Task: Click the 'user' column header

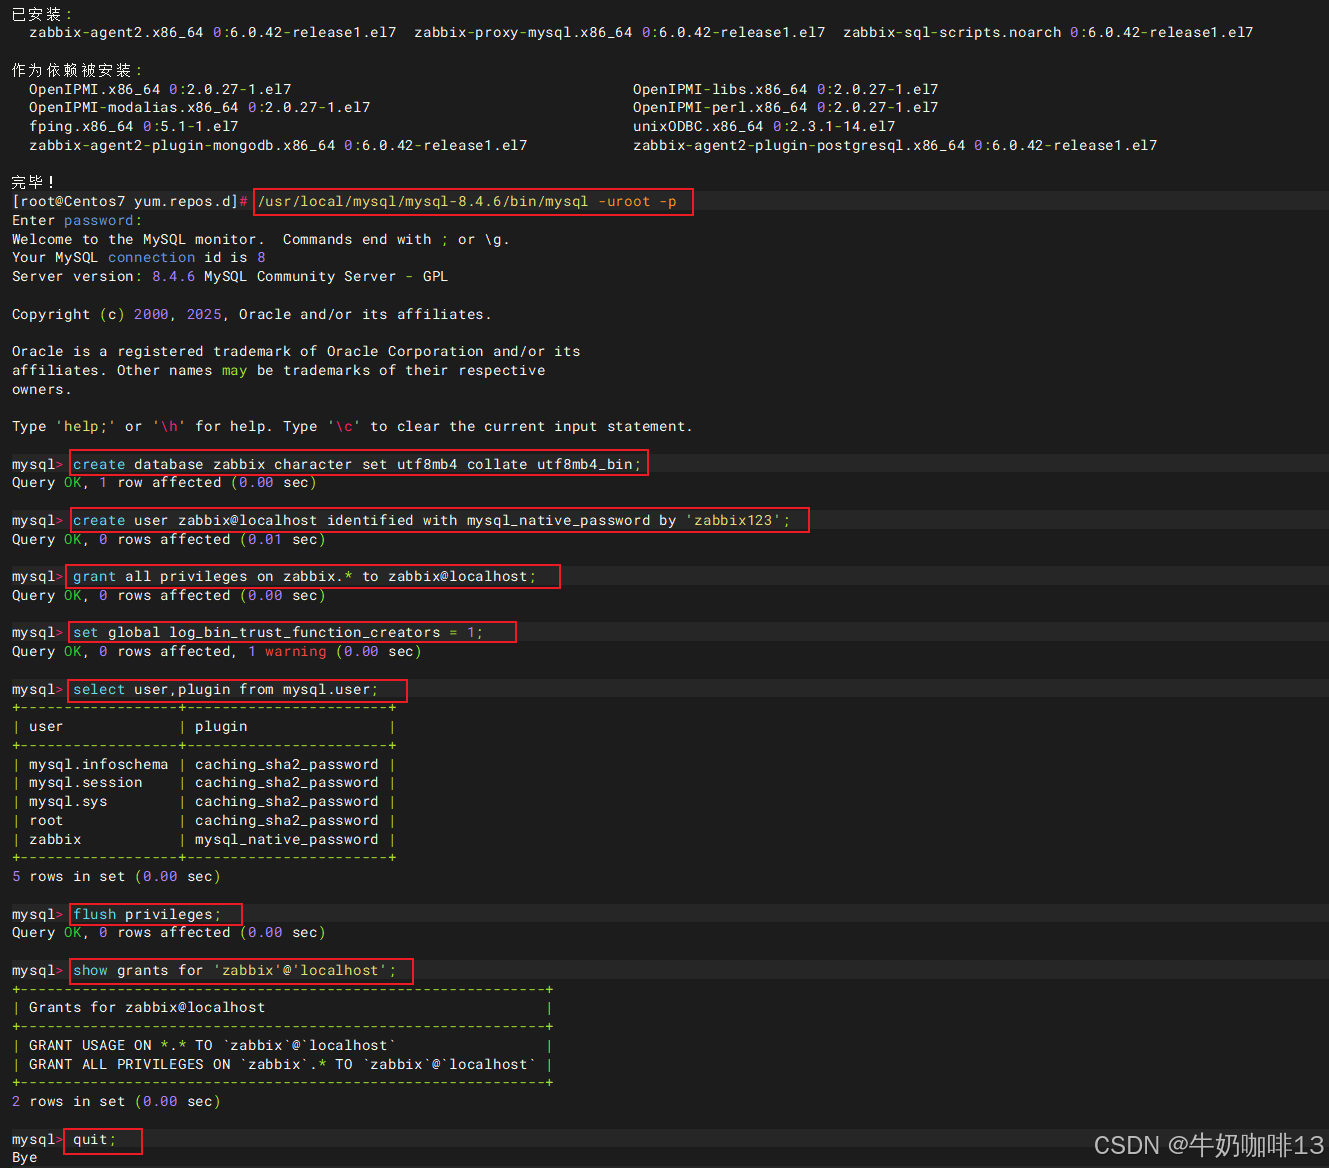Action: pyautogui.click(x=46, y=726)
